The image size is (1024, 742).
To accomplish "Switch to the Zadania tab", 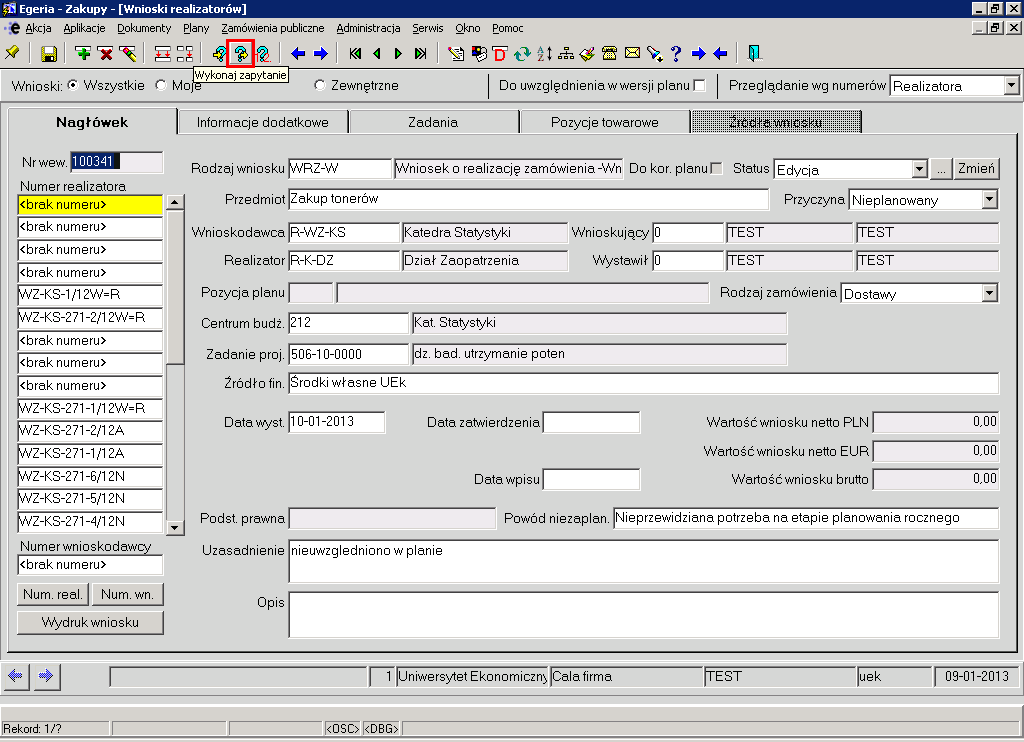I will click(433, 122).
